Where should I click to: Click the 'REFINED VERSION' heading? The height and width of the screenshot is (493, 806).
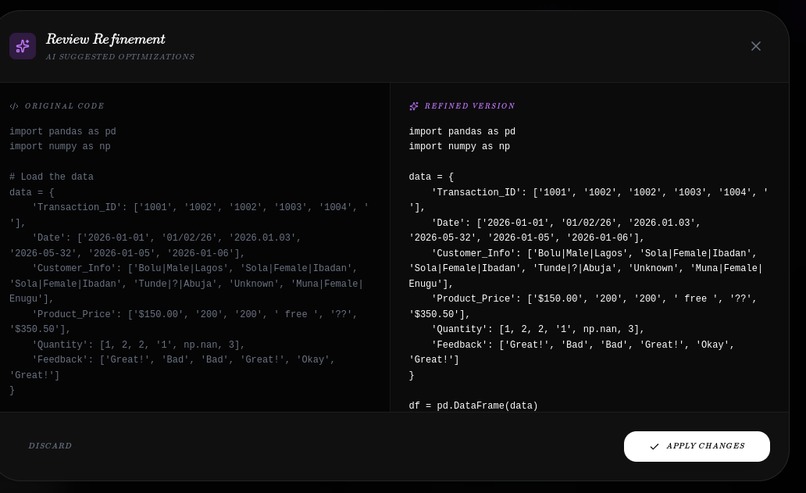coord(469,106)
